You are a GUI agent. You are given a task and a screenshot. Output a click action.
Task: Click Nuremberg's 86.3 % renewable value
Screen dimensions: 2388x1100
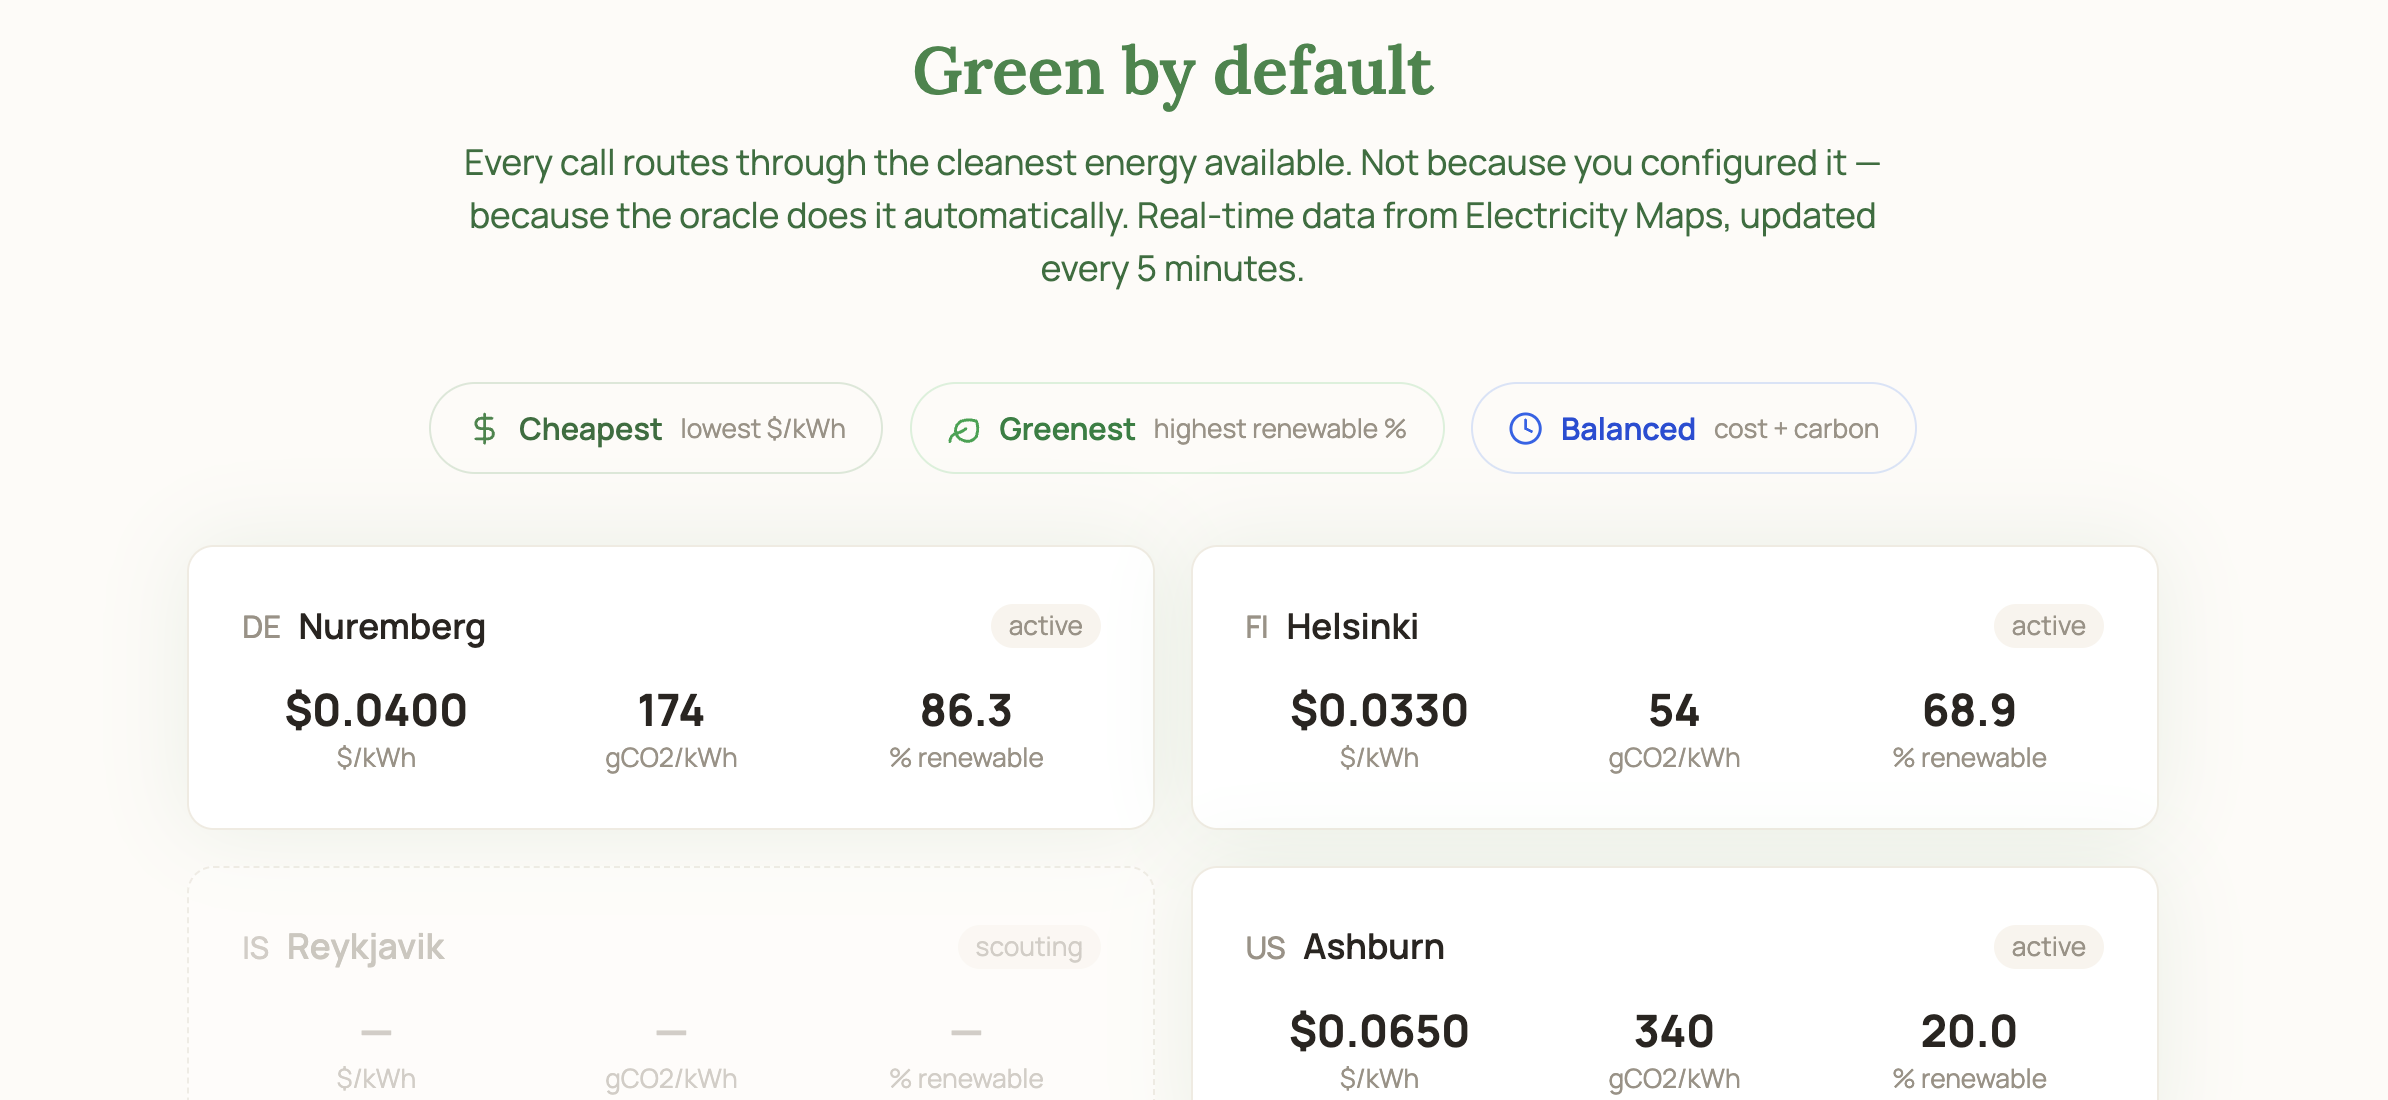coord(966,711)
